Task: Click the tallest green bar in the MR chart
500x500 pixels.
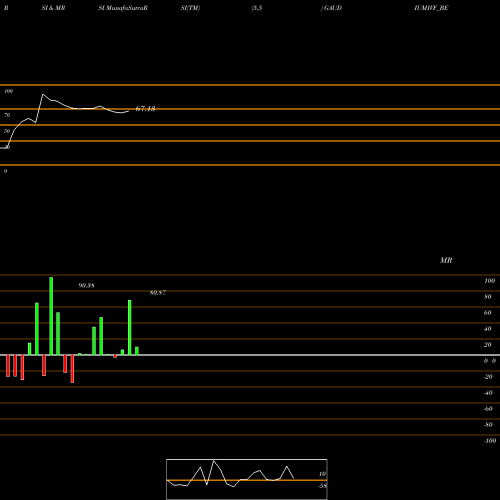Action: 51,316
